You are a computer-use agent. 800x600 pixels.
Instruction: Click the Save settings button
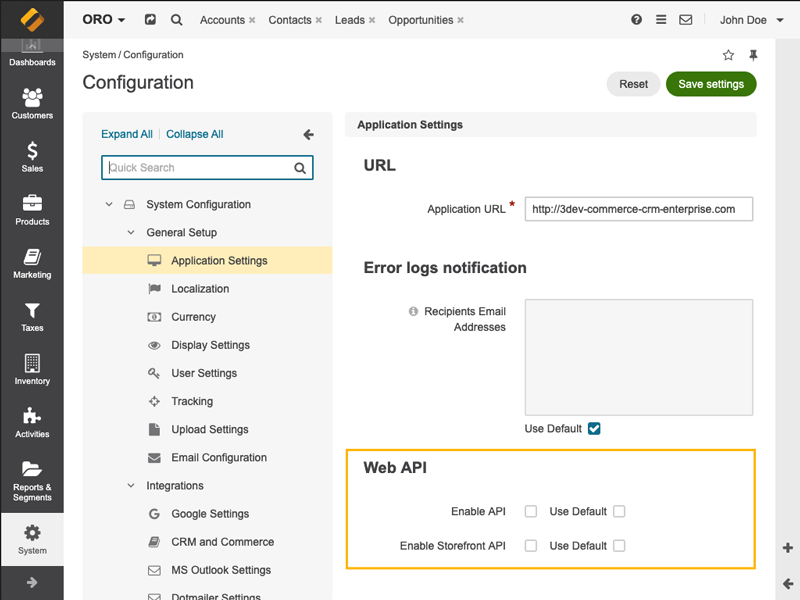pos(711,84)
